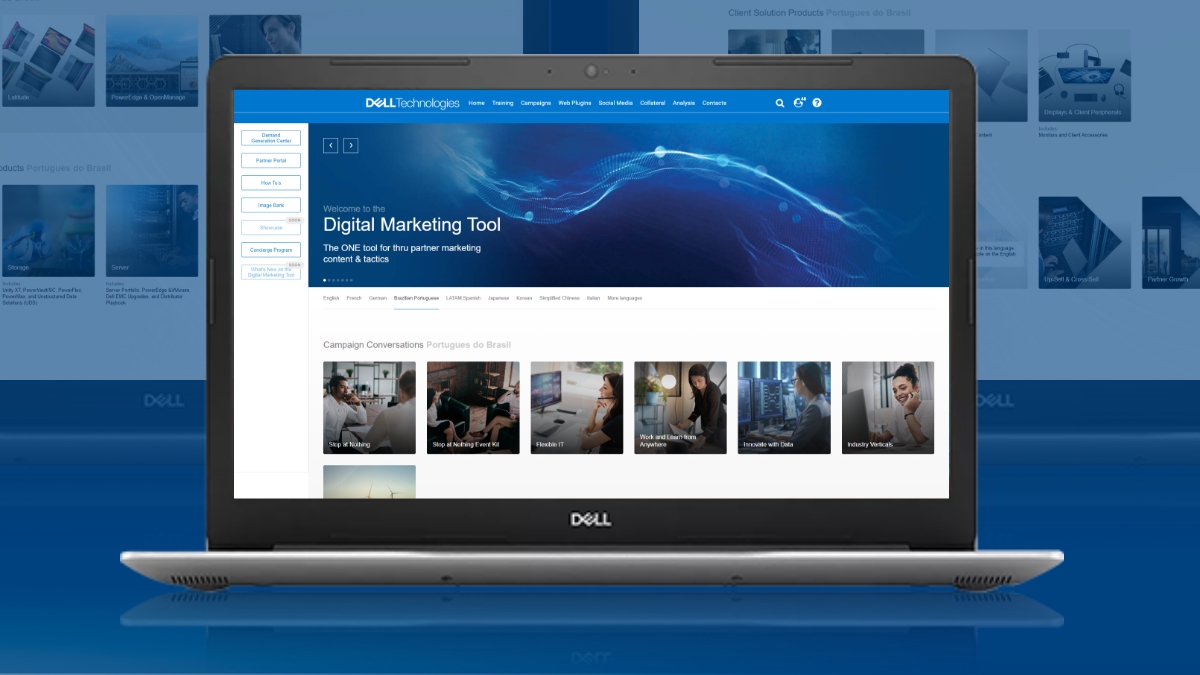
Task: Switch to the French language tab
Action: (354, 298)
